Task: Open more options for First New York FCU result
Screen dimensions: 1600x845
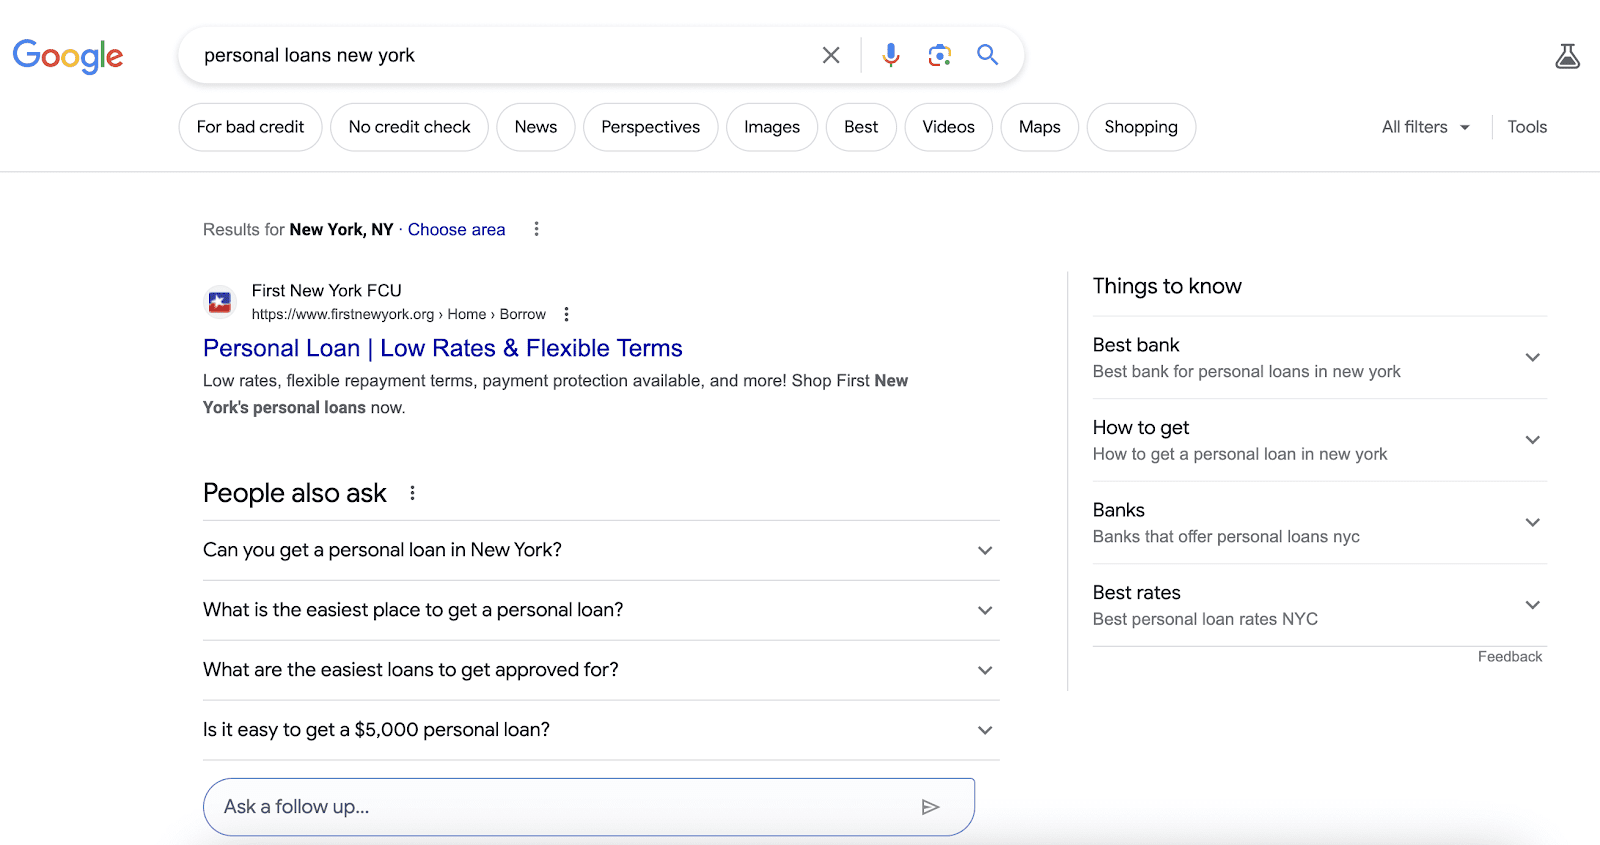Action: coord(567,314)
